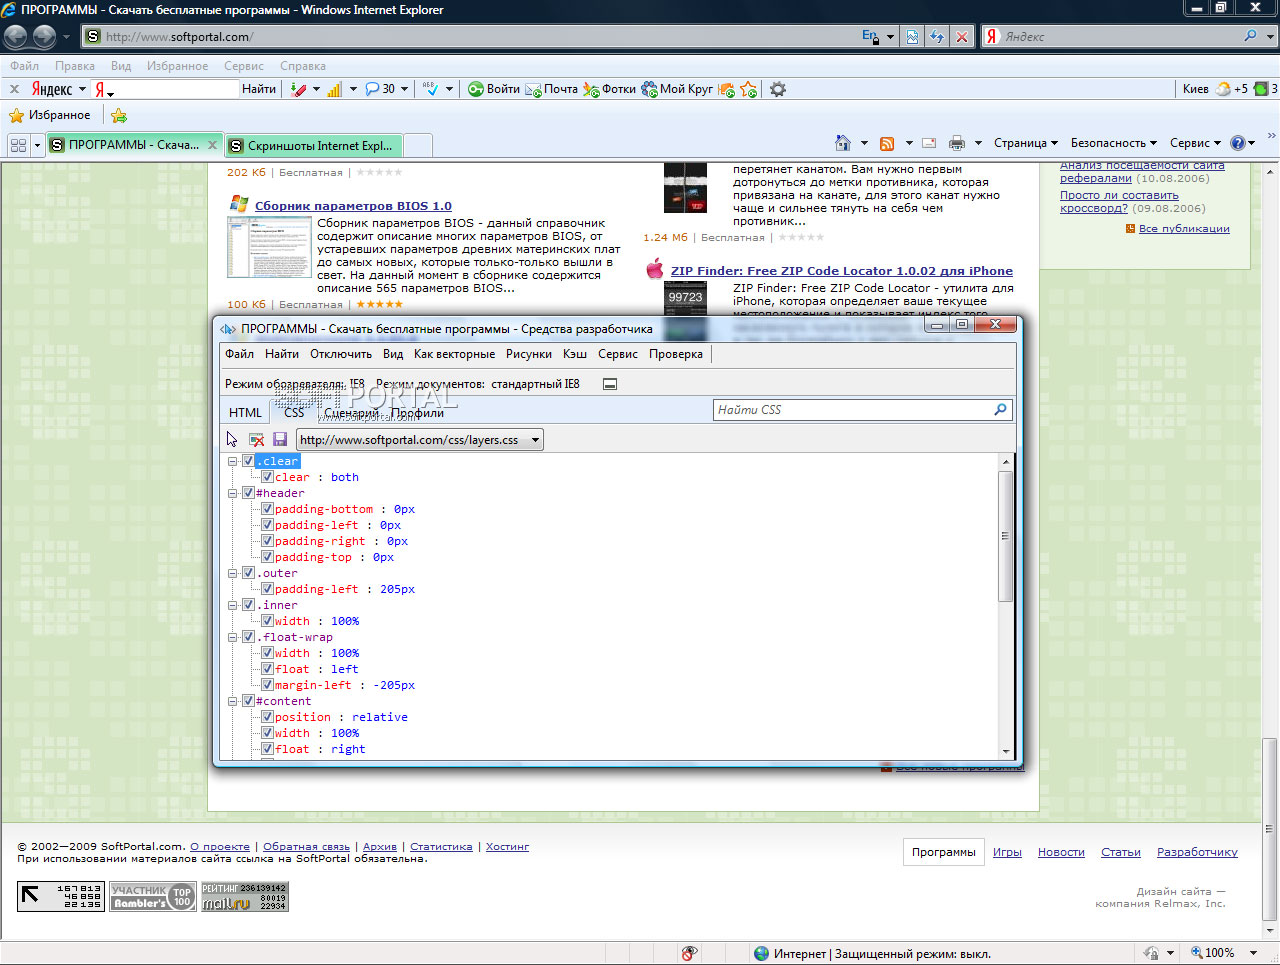Open the Новости footer link
The height and width of the screenshot is (965, 1280).
tap(1061, 852)
